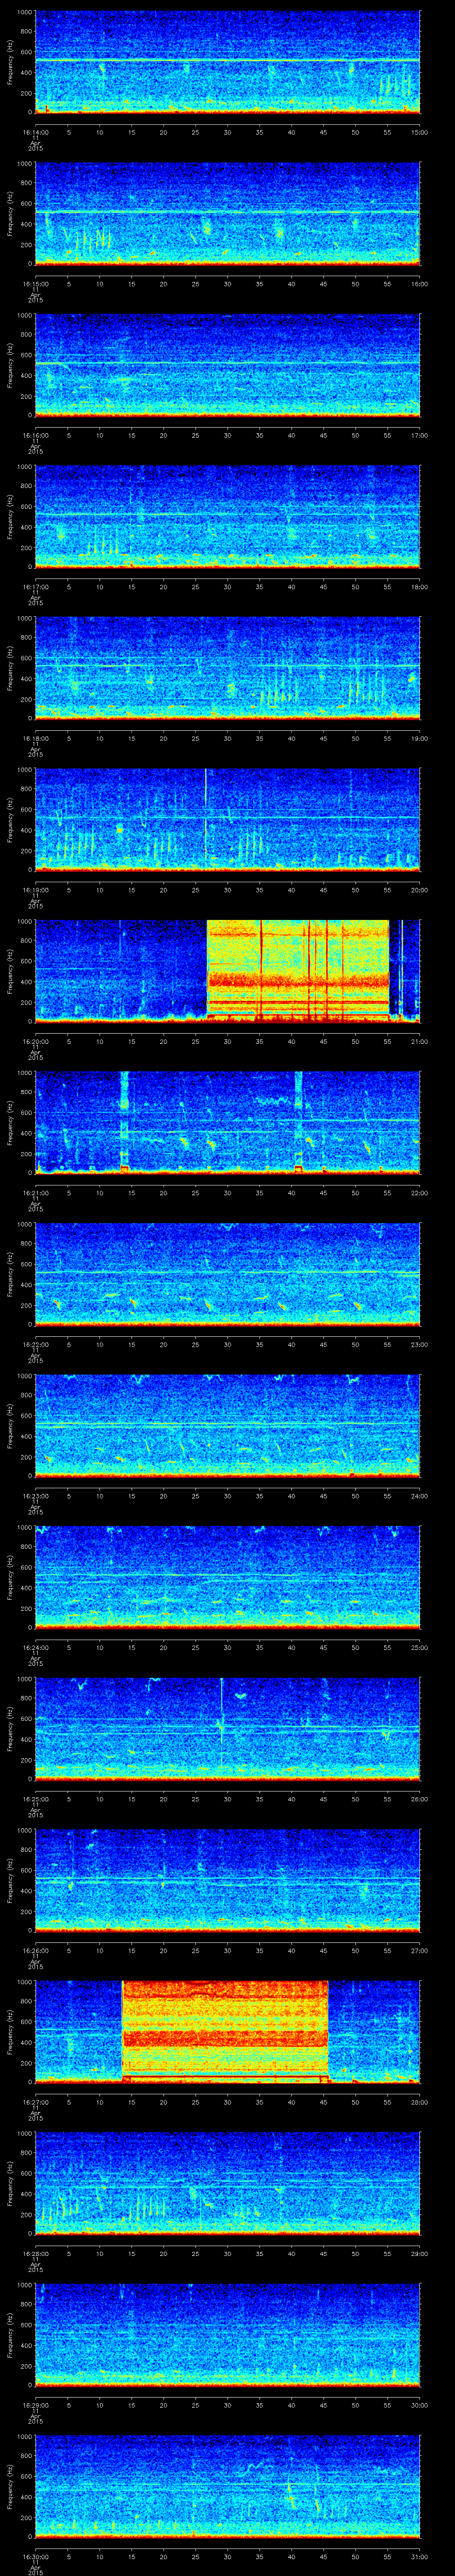Click the spectrogram panel starting at 16:28:00

click(x=228, y=2183)
